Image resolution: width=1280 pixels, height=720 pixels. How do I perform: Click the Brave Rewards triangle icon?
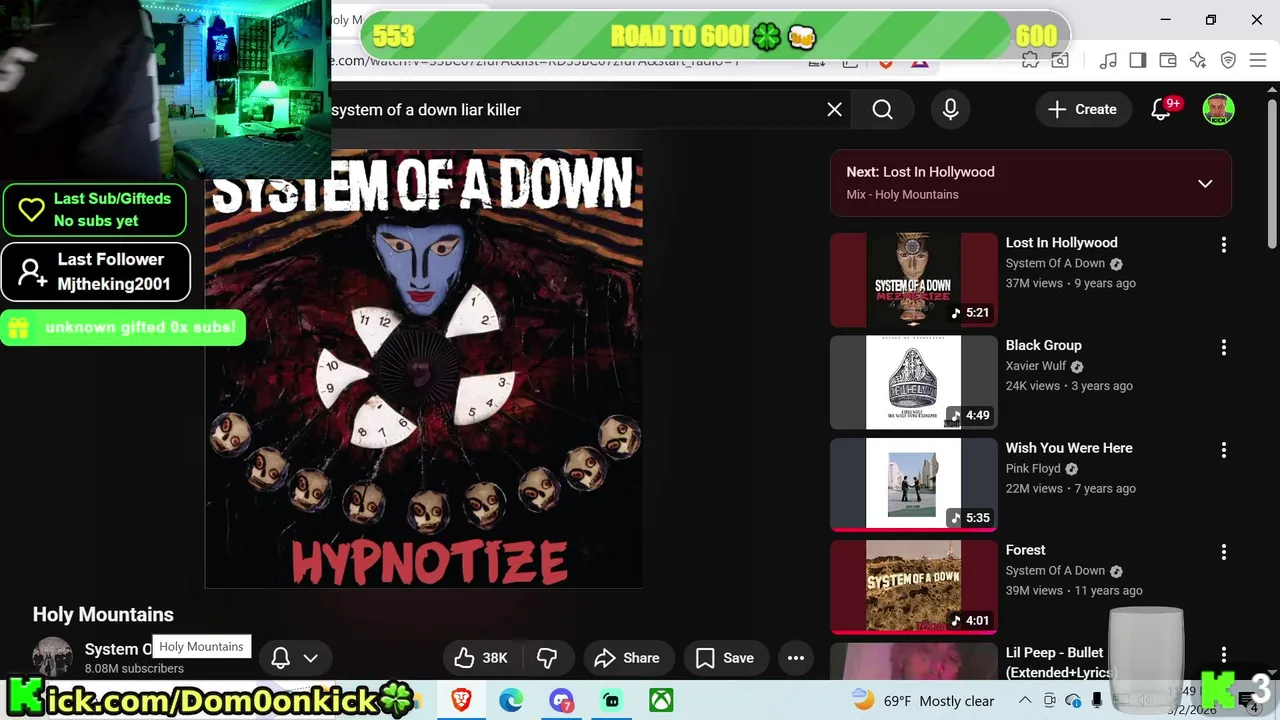(920, 63)
